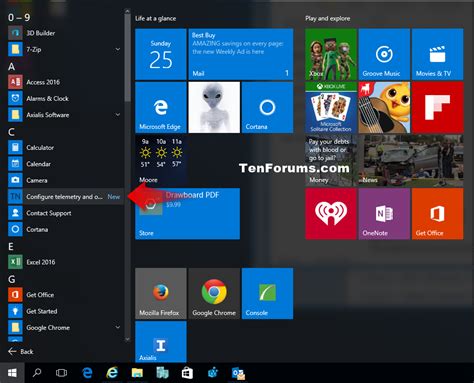The width and height of the screenshot is (474, 383).
Task: Open the Money tile
Action: [x=331, y=161]
